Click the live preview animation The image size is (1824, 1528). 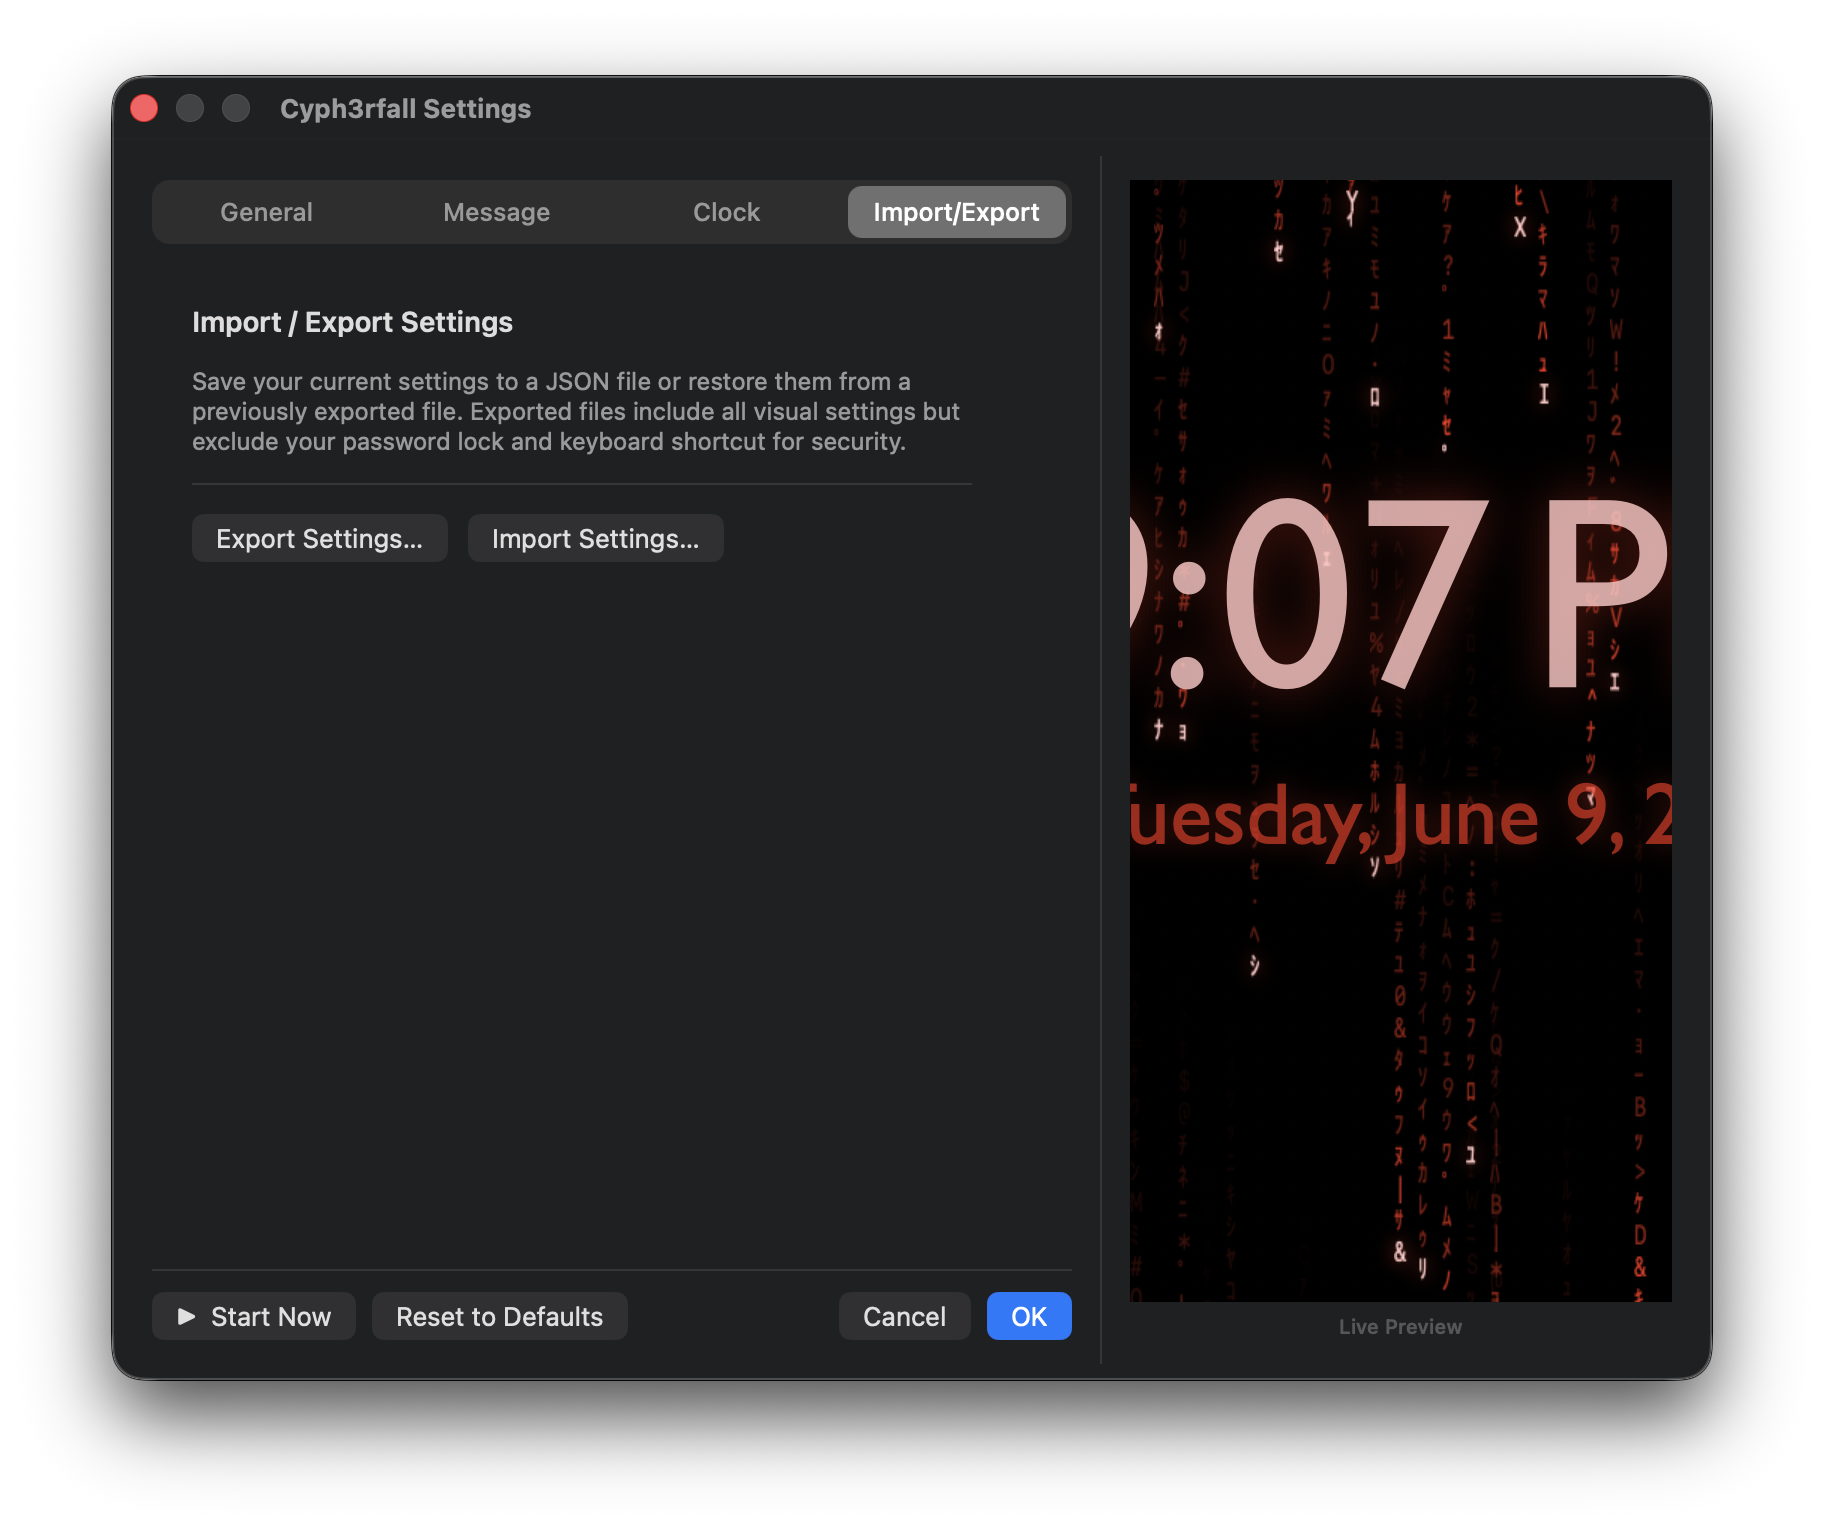(1400, 740)
